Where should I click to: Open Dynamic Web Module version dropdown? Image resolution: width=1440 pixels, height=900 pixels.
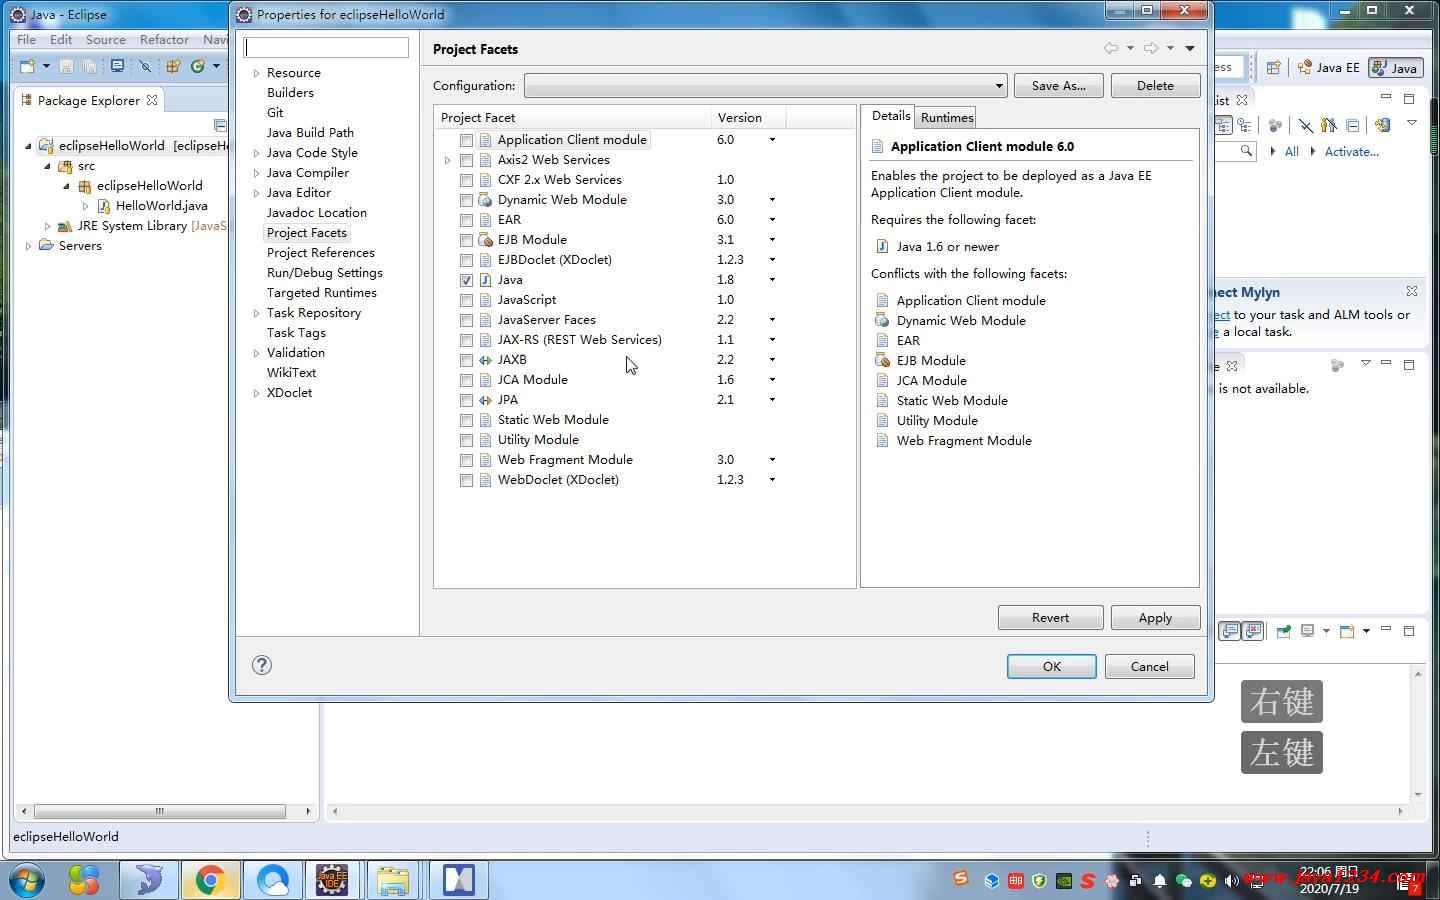772,200
